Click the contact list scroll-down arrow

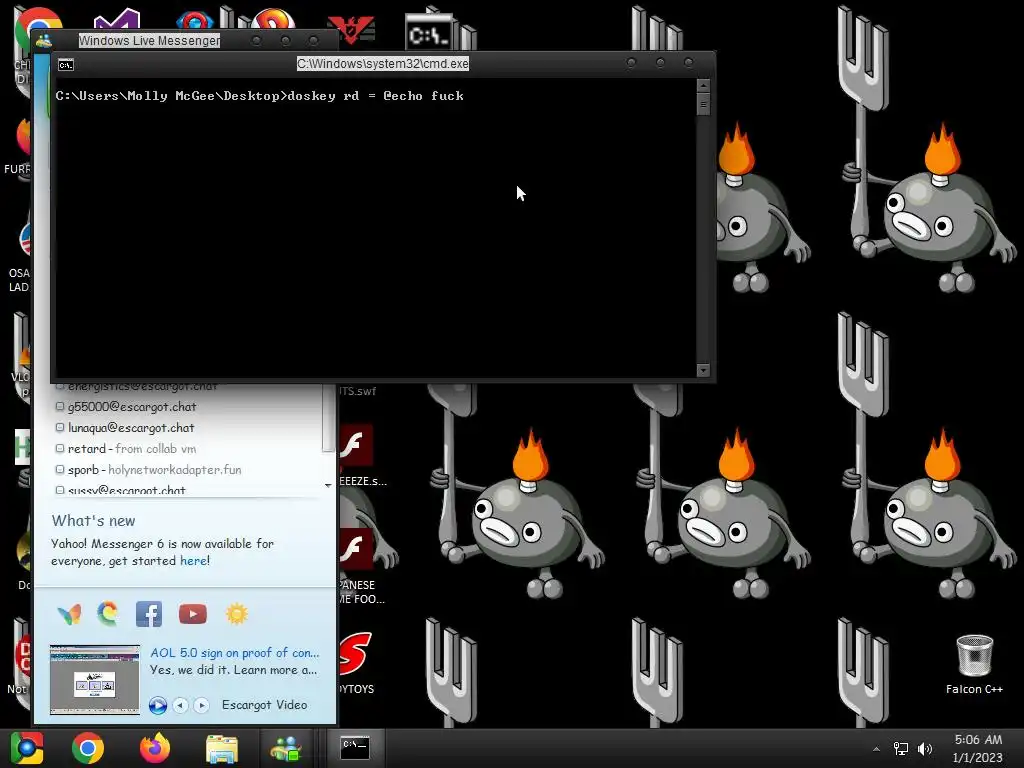click(x=328, y=485)
